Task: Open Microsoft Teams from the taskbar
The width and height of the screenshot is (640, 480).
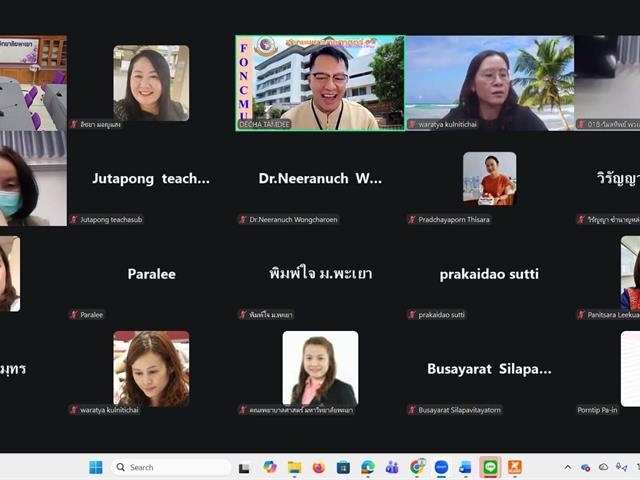Action: click(392, 467)
